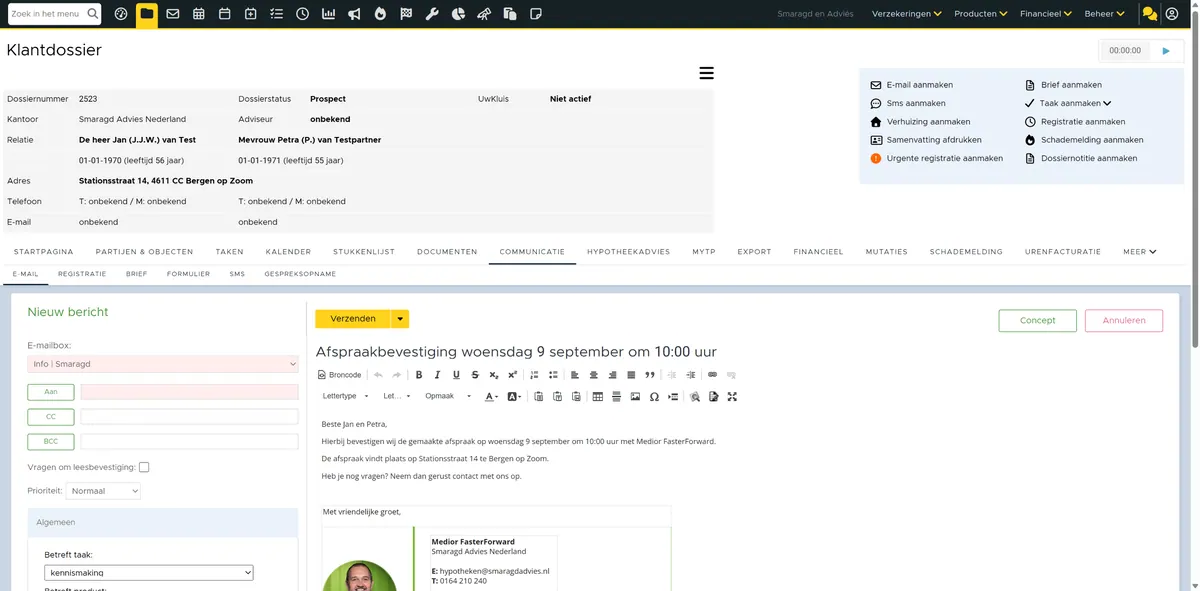Open the Verzenden button dropdown arrow
The image size is (1200, 591).
[400, 319]
